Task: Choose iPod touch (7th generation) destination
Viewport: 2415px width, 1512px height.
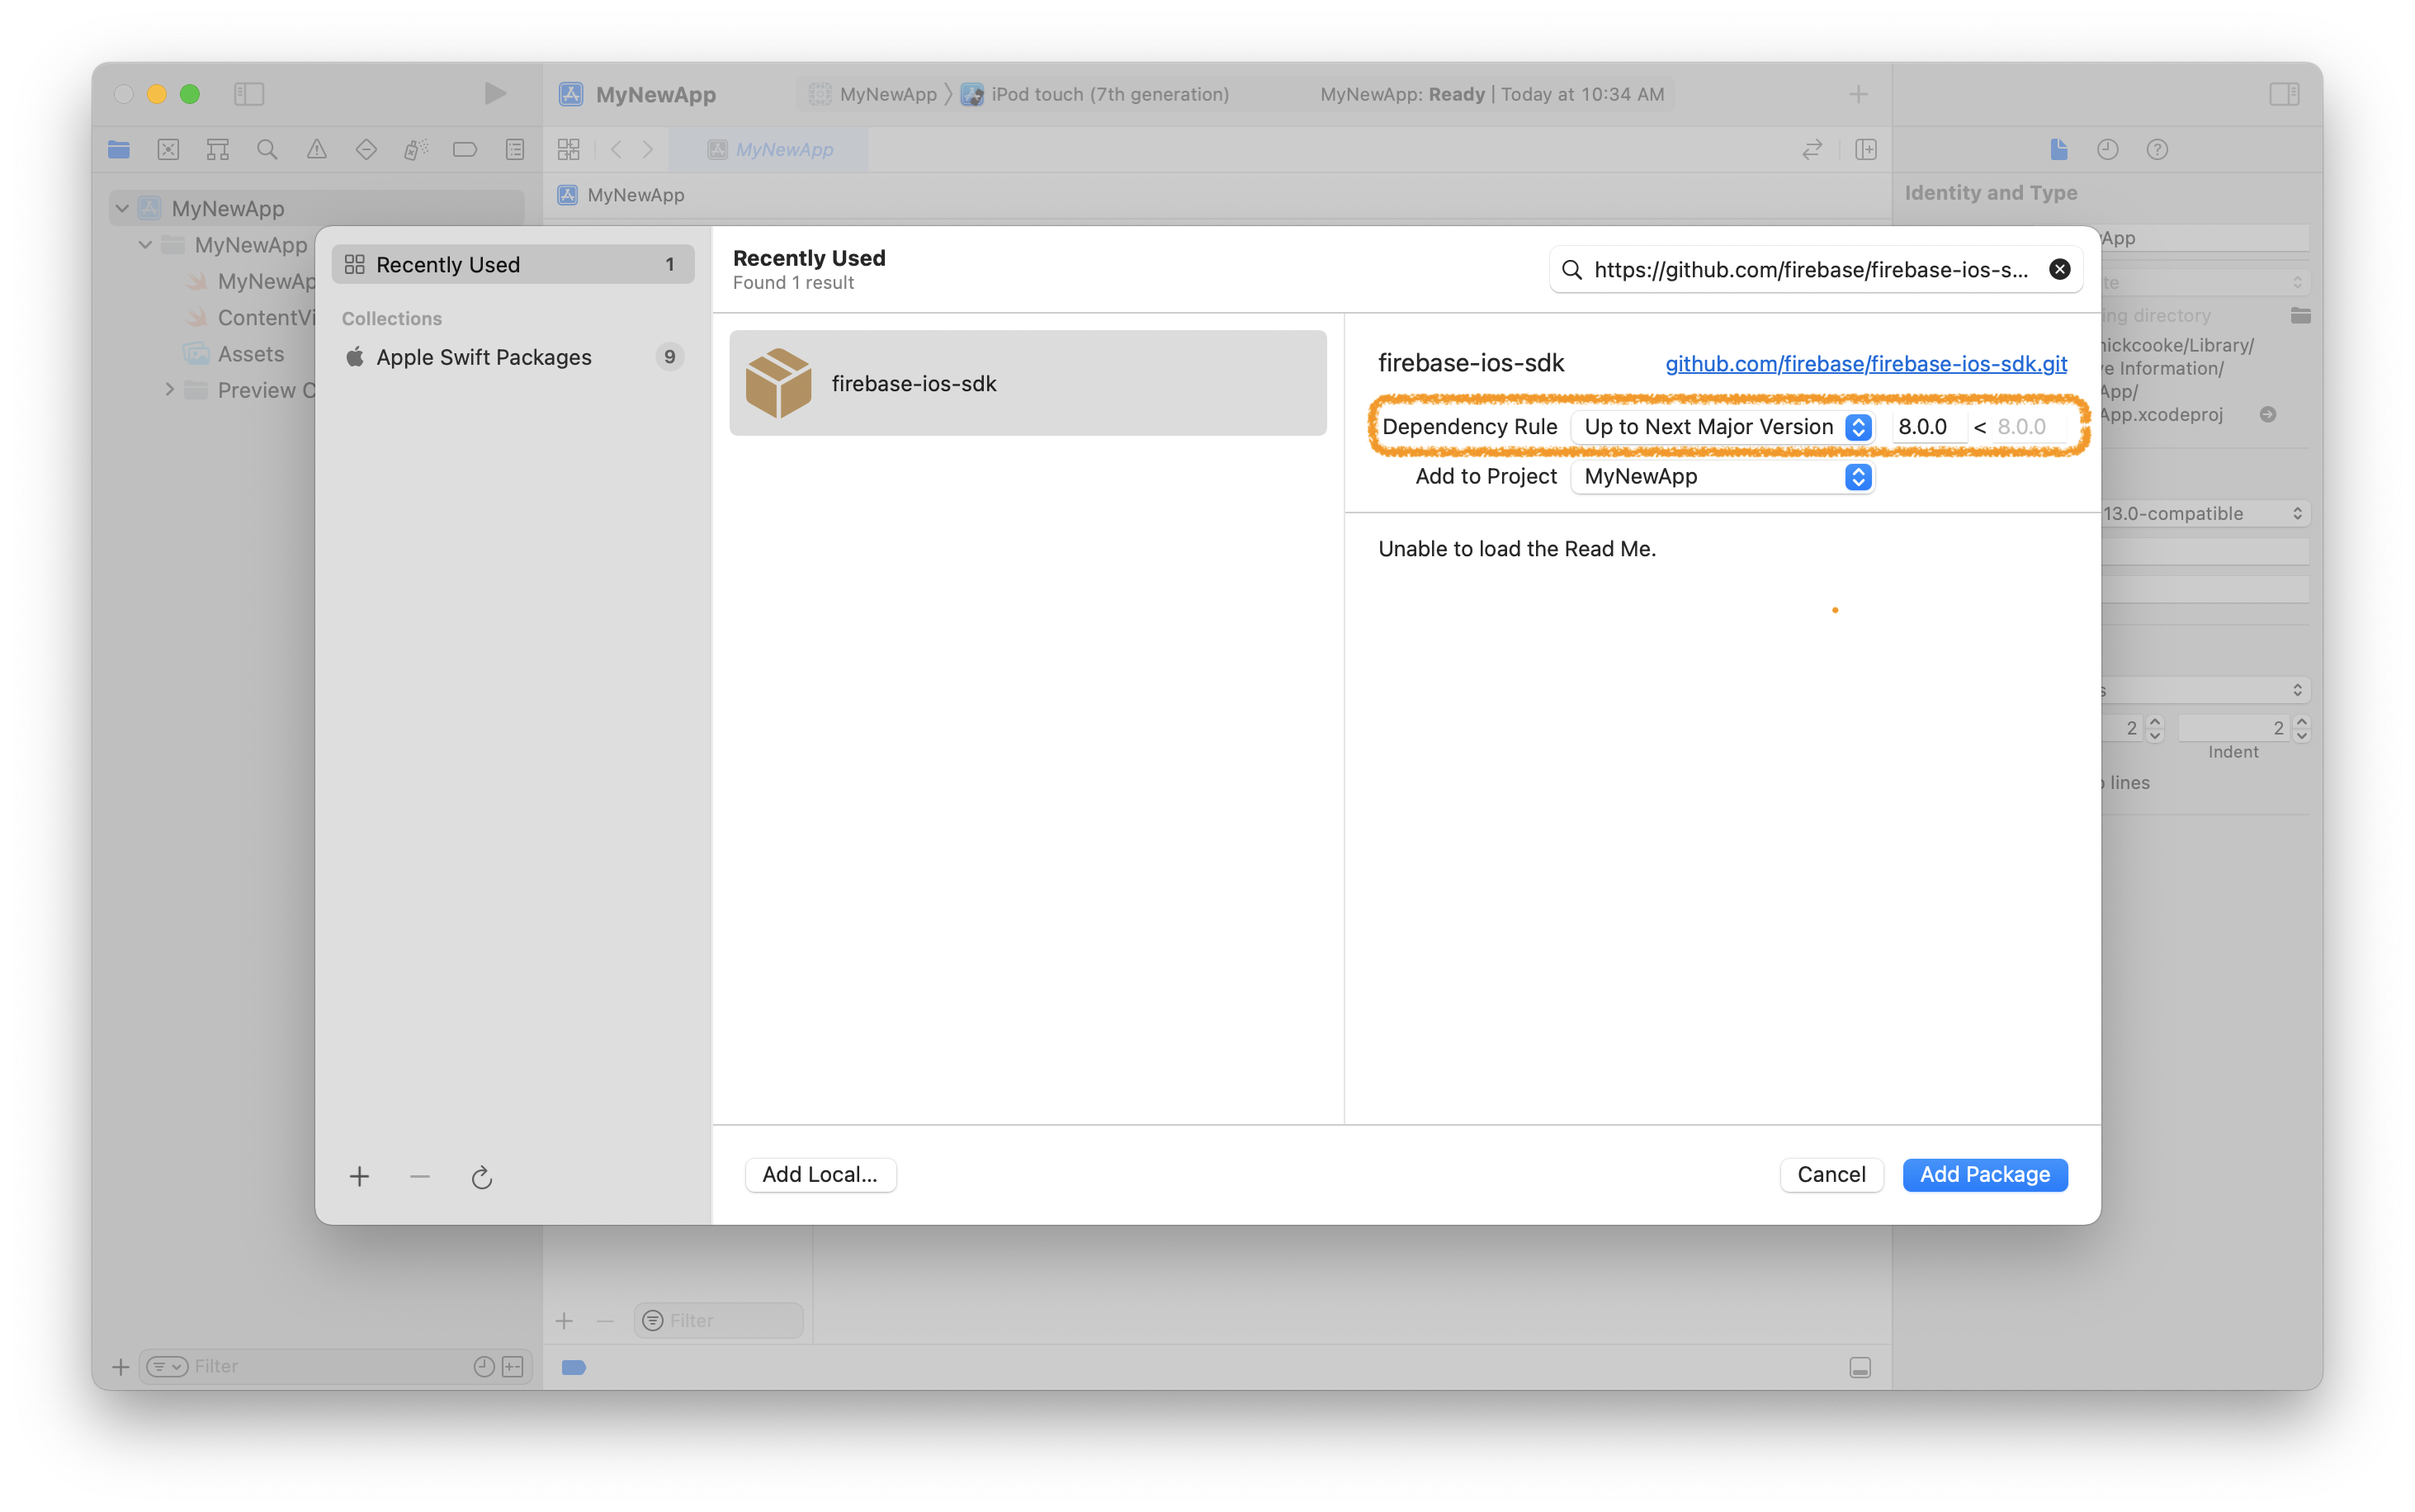Action: (x=1096, y=94)
